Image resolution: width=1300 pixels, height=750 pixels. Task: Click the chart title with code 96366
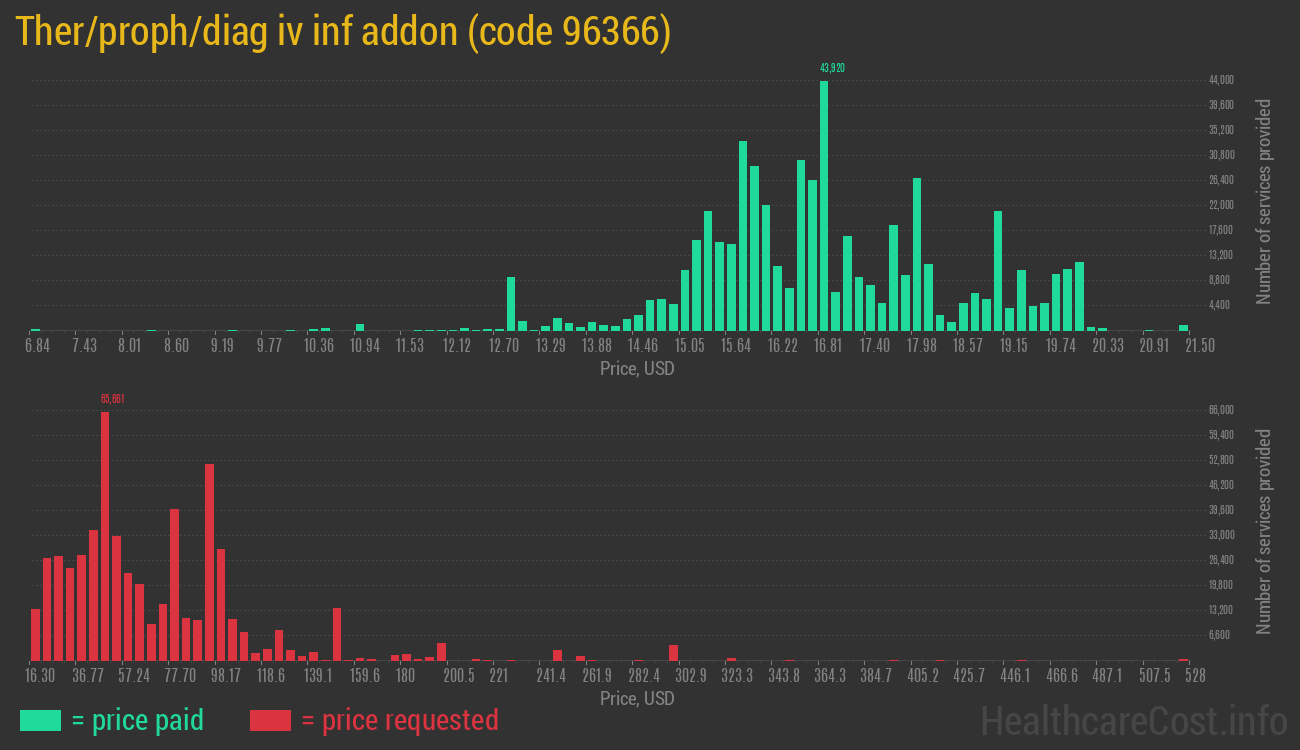click(343, 33)
